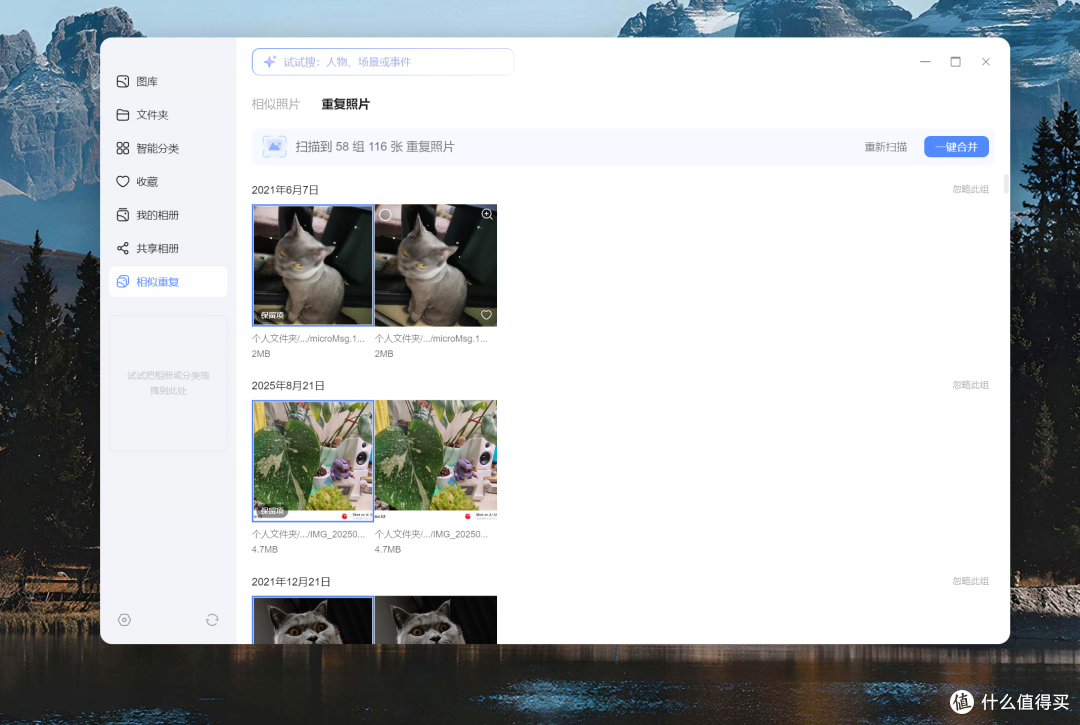Viewport: 1080px width, 725px height.
Task: Focus the 试试搜 search field
Action: click(x=383, y=62)
